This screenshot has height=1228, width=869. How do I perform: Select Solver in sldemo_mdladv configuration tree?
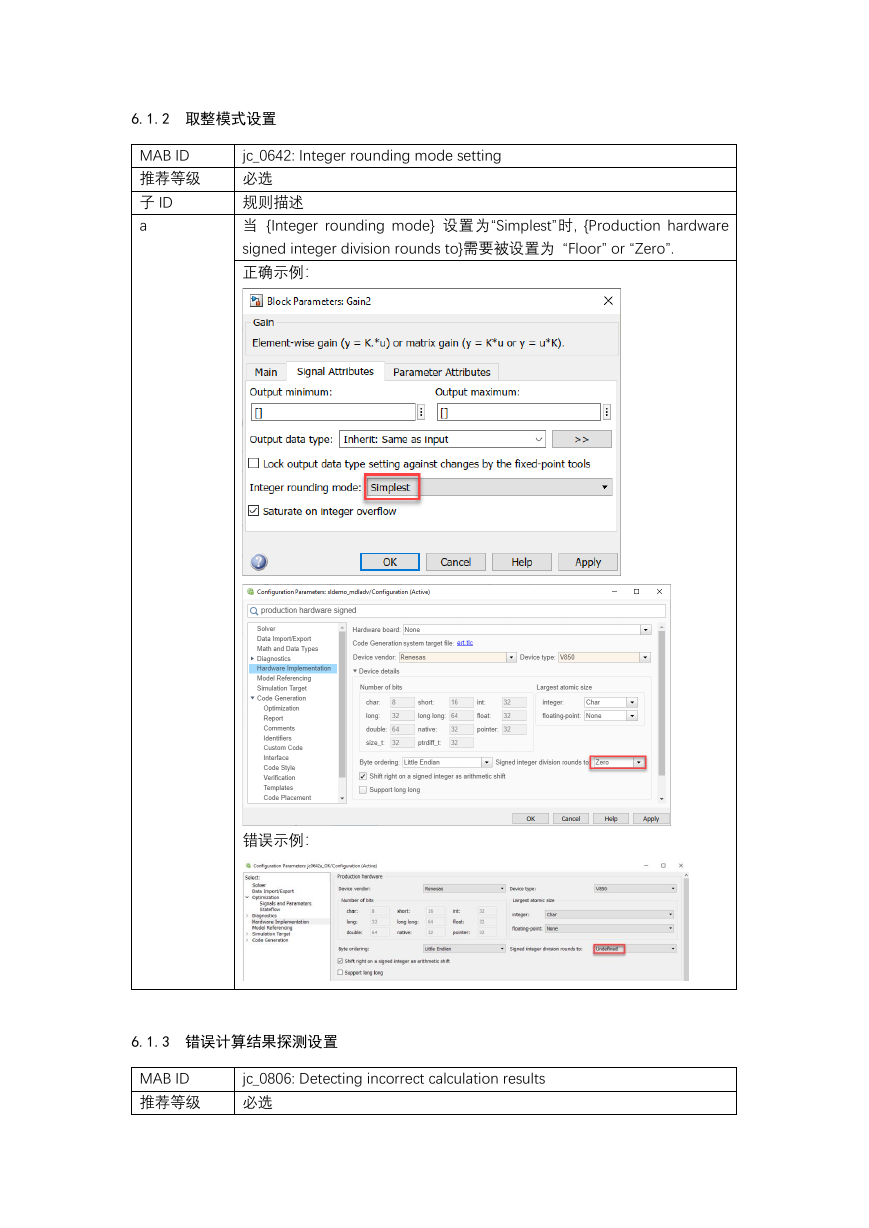coord(266,629)
